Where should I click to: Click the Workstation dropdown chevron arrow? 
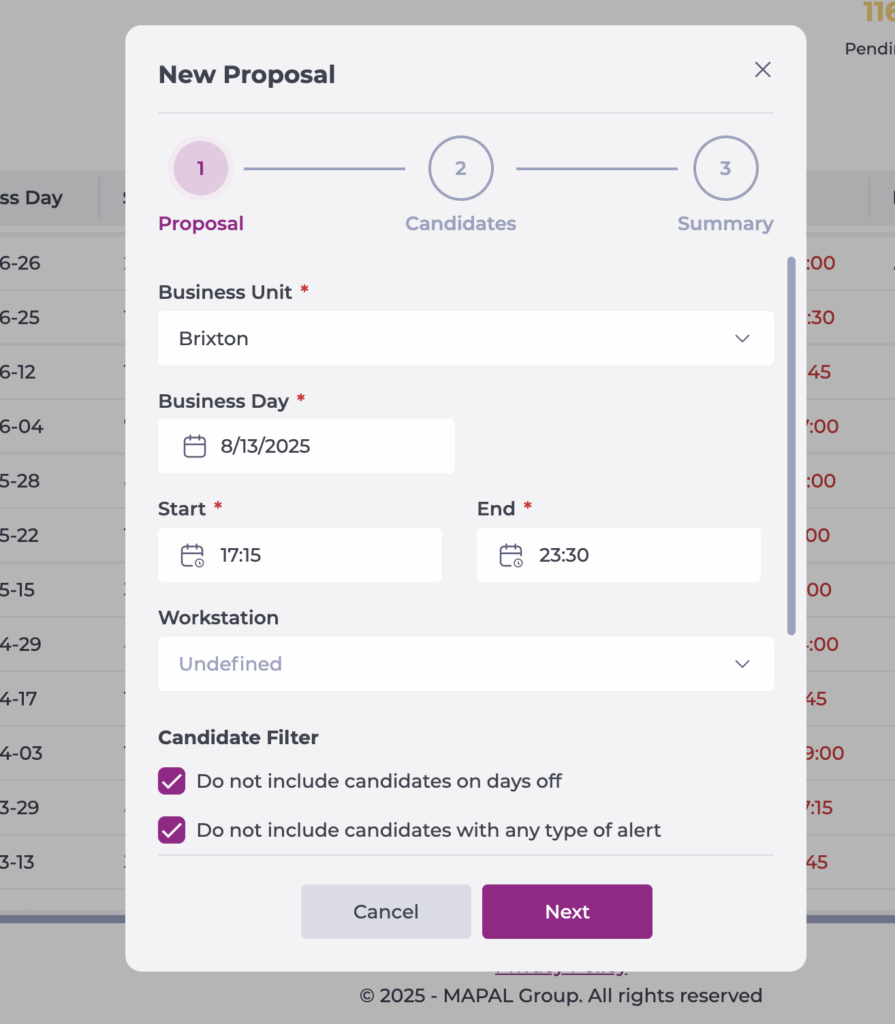(742, 664)
